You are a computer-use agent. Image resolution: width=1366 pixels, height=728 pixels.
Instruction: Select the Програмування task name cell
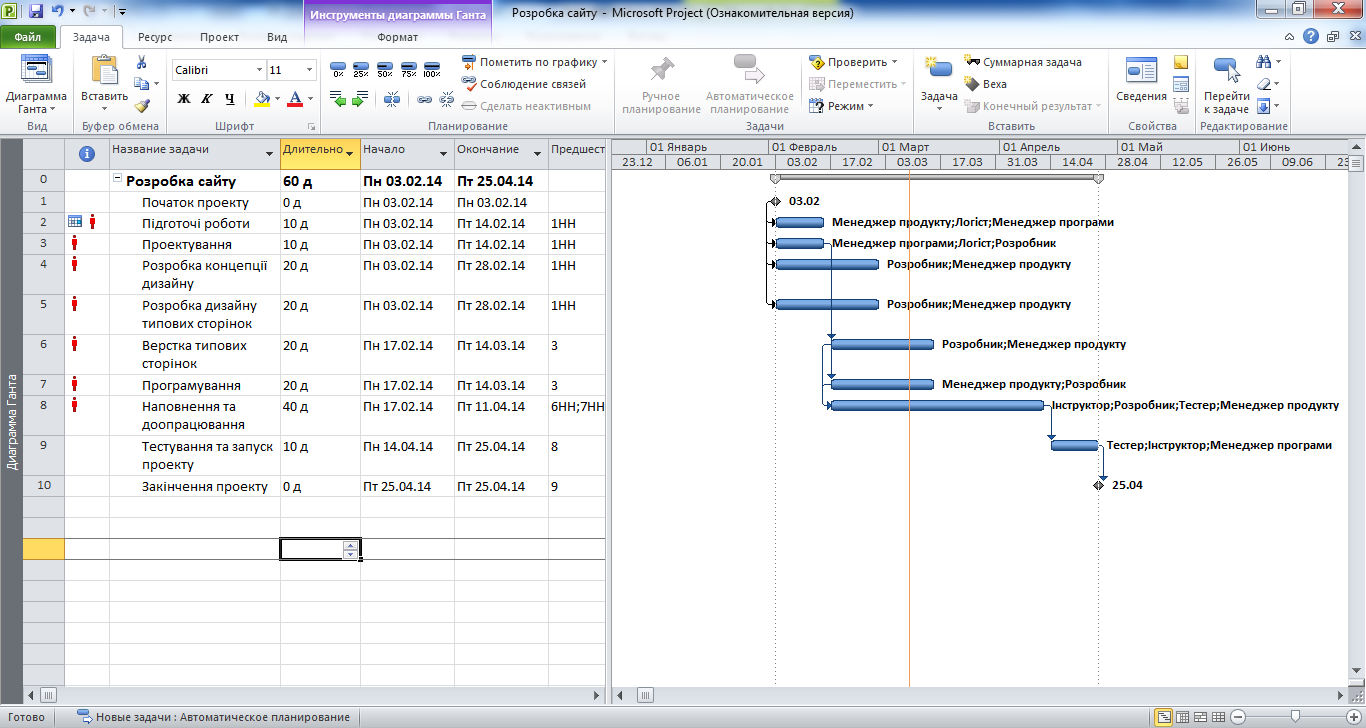(195, 385)
